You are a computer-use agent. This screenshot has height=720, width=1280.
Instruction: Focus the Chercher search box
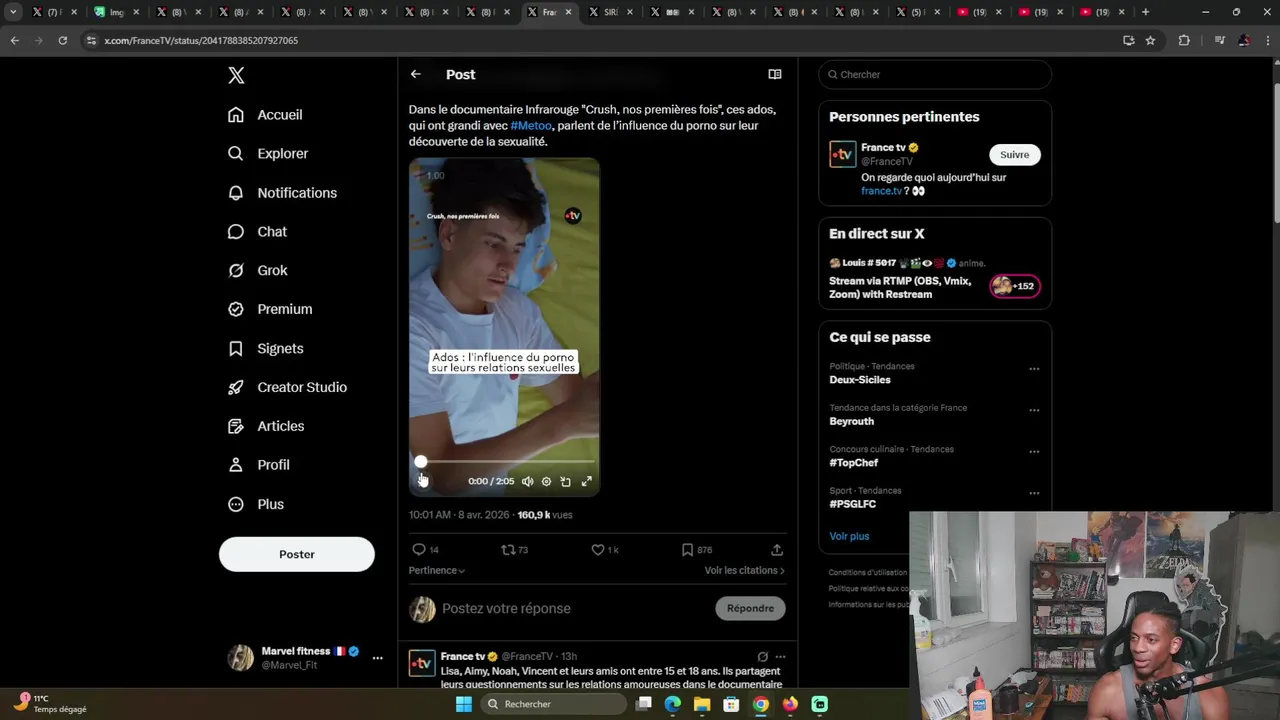[x=935, y=75]
